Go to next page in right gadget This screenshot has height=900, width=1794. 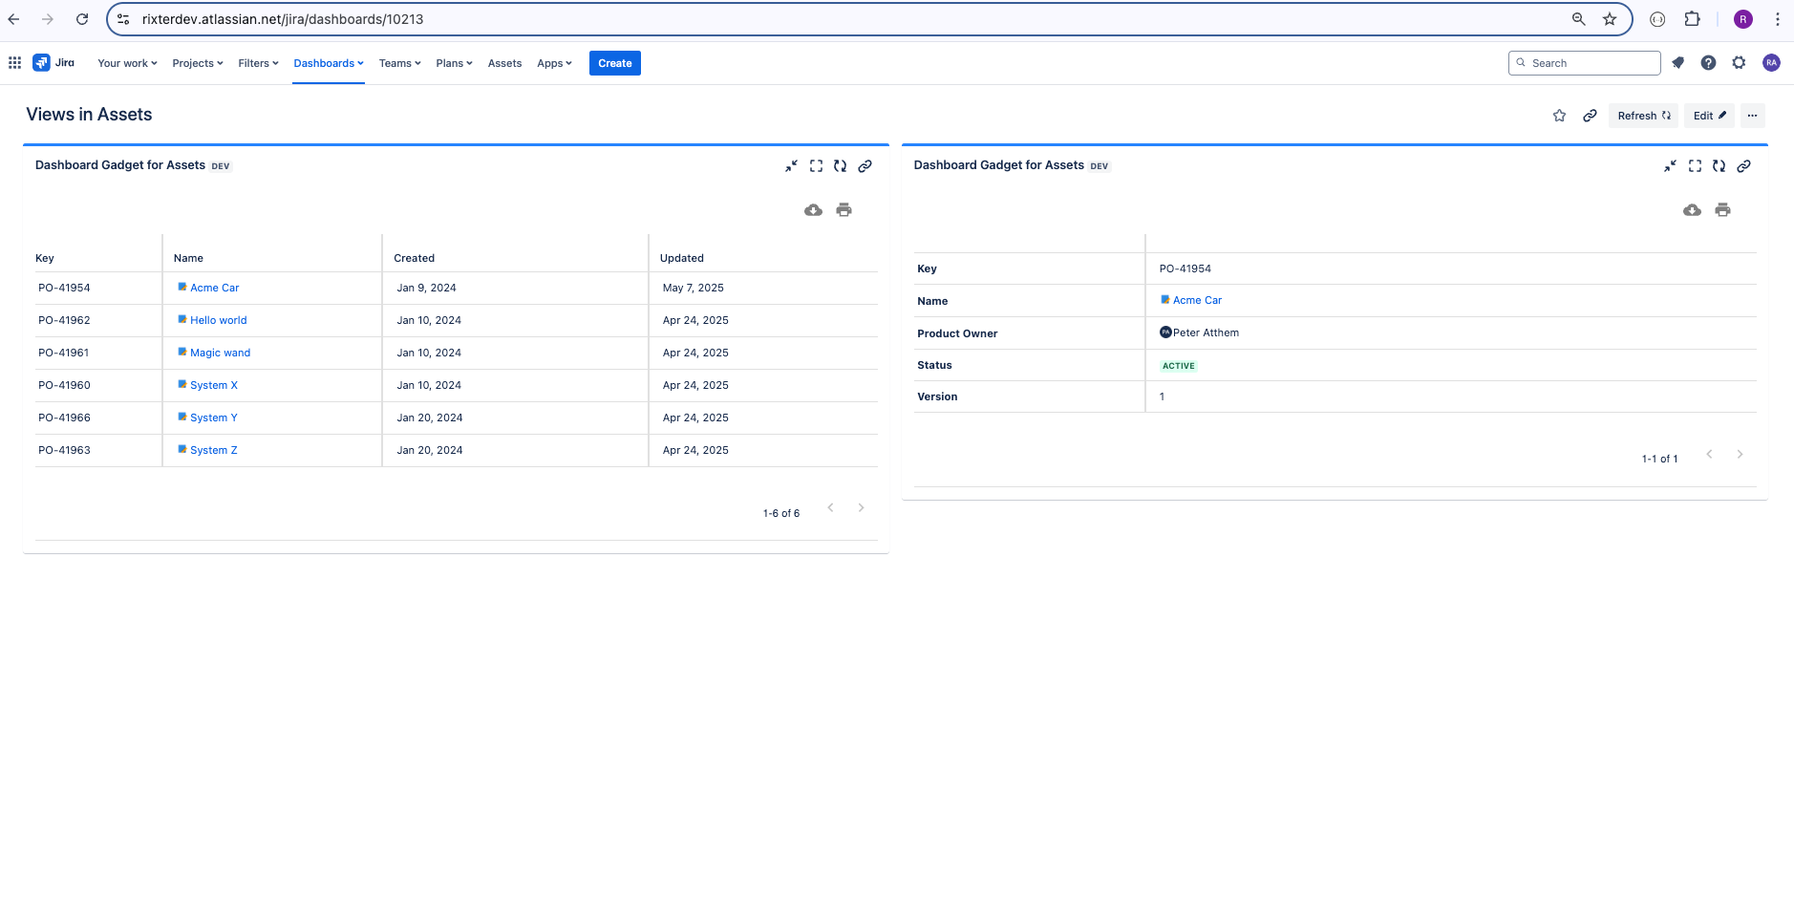tap(1740, 454)
